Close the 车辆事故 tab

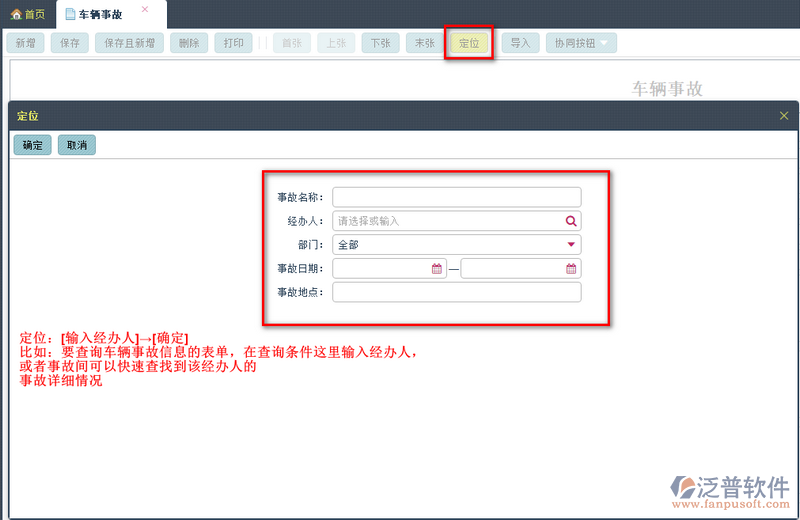coord(145,9)
